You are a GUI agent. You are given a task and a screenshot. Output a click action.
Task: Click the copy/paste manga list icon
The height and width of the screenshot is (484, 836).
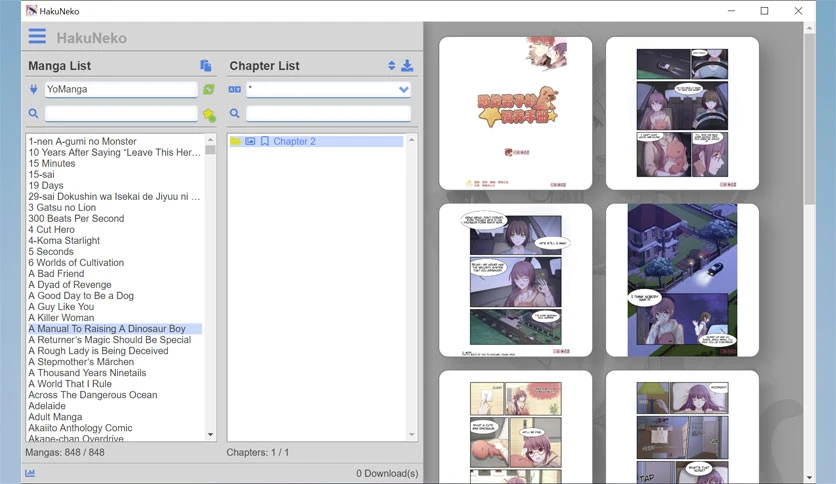click(206, 66)
